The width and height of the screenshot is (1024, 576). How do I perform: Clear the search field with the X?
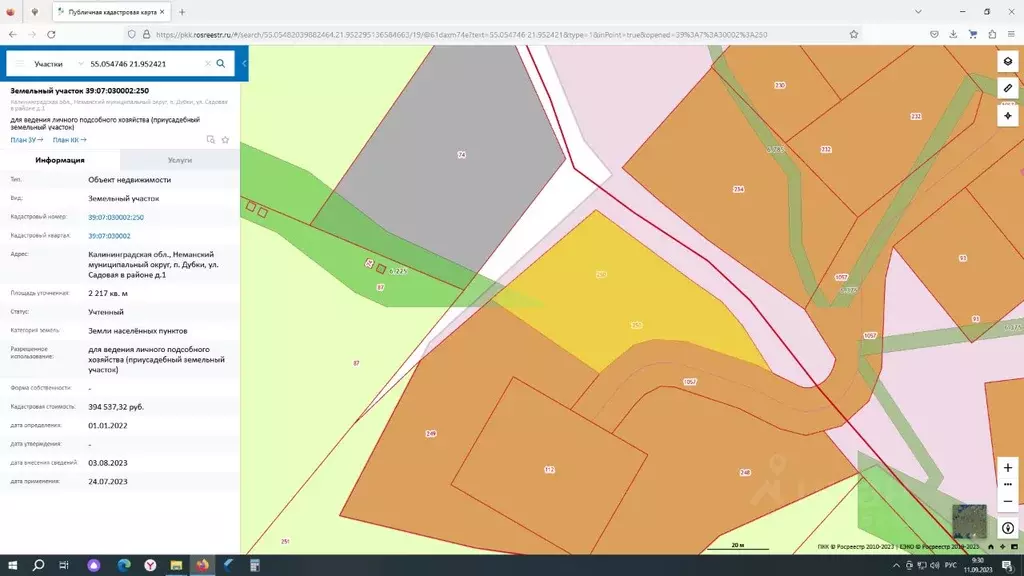(208, 63)
